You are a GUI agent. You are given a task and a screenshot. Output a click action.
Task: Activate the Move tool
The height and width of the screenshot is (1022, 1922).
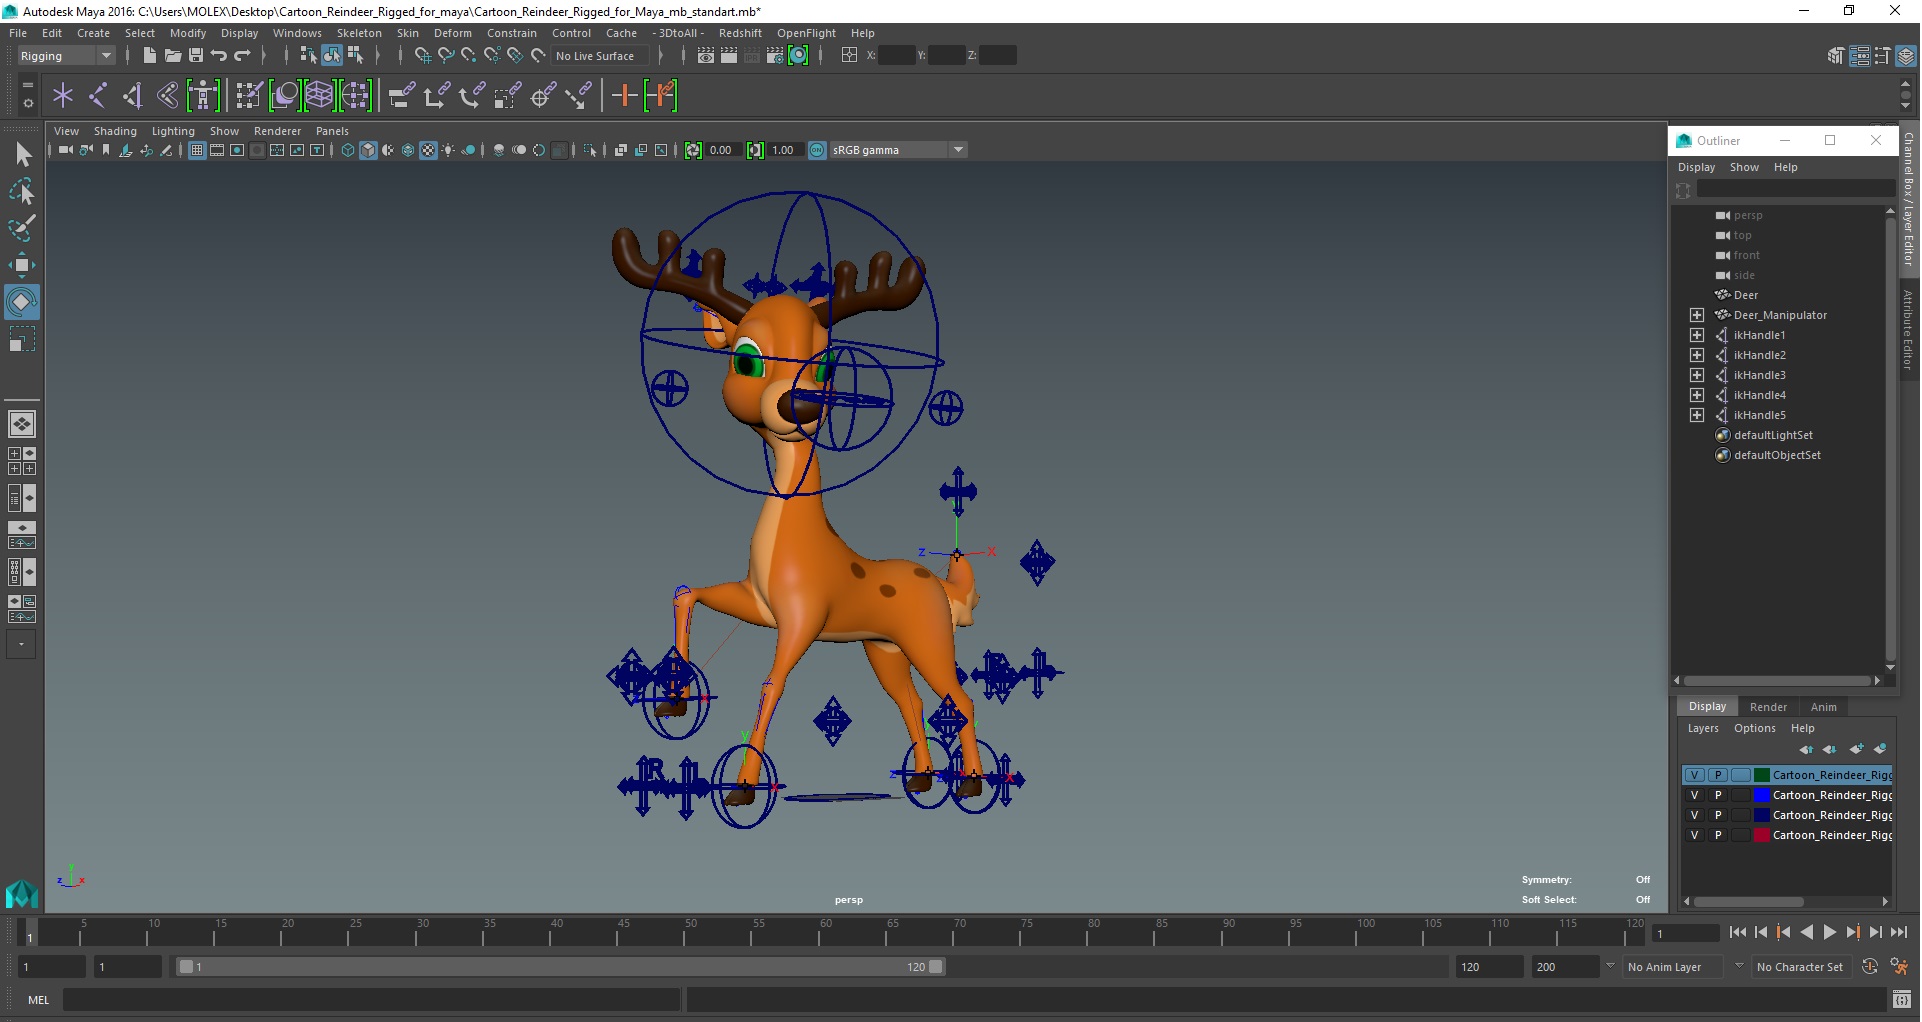tap(22, 265)
